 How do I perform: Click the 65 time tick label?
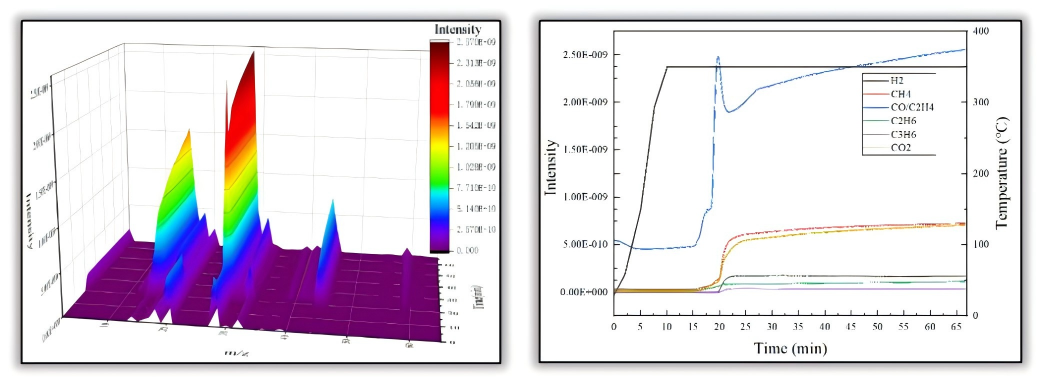point(957,327)
